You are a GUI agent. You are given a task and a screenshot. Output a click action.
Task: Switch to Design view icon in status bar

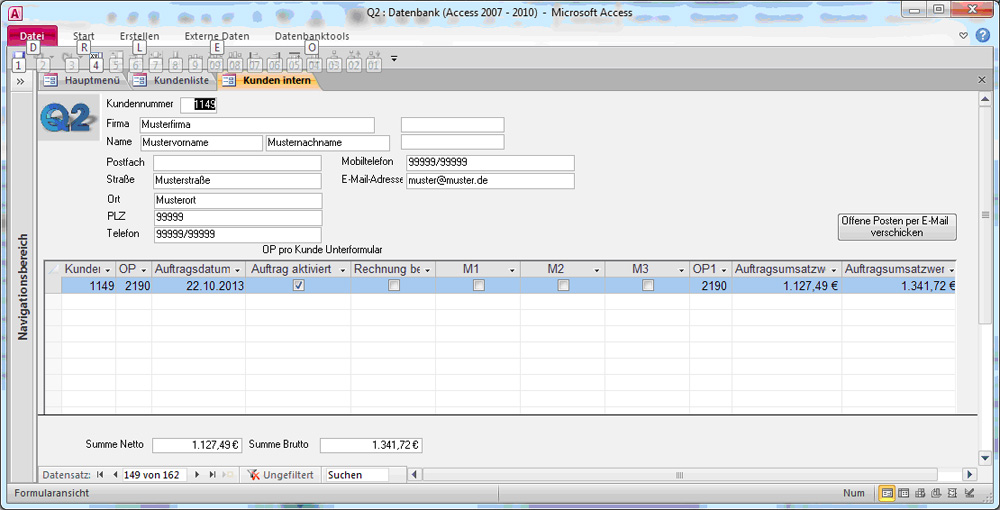[x=969, y=493]
